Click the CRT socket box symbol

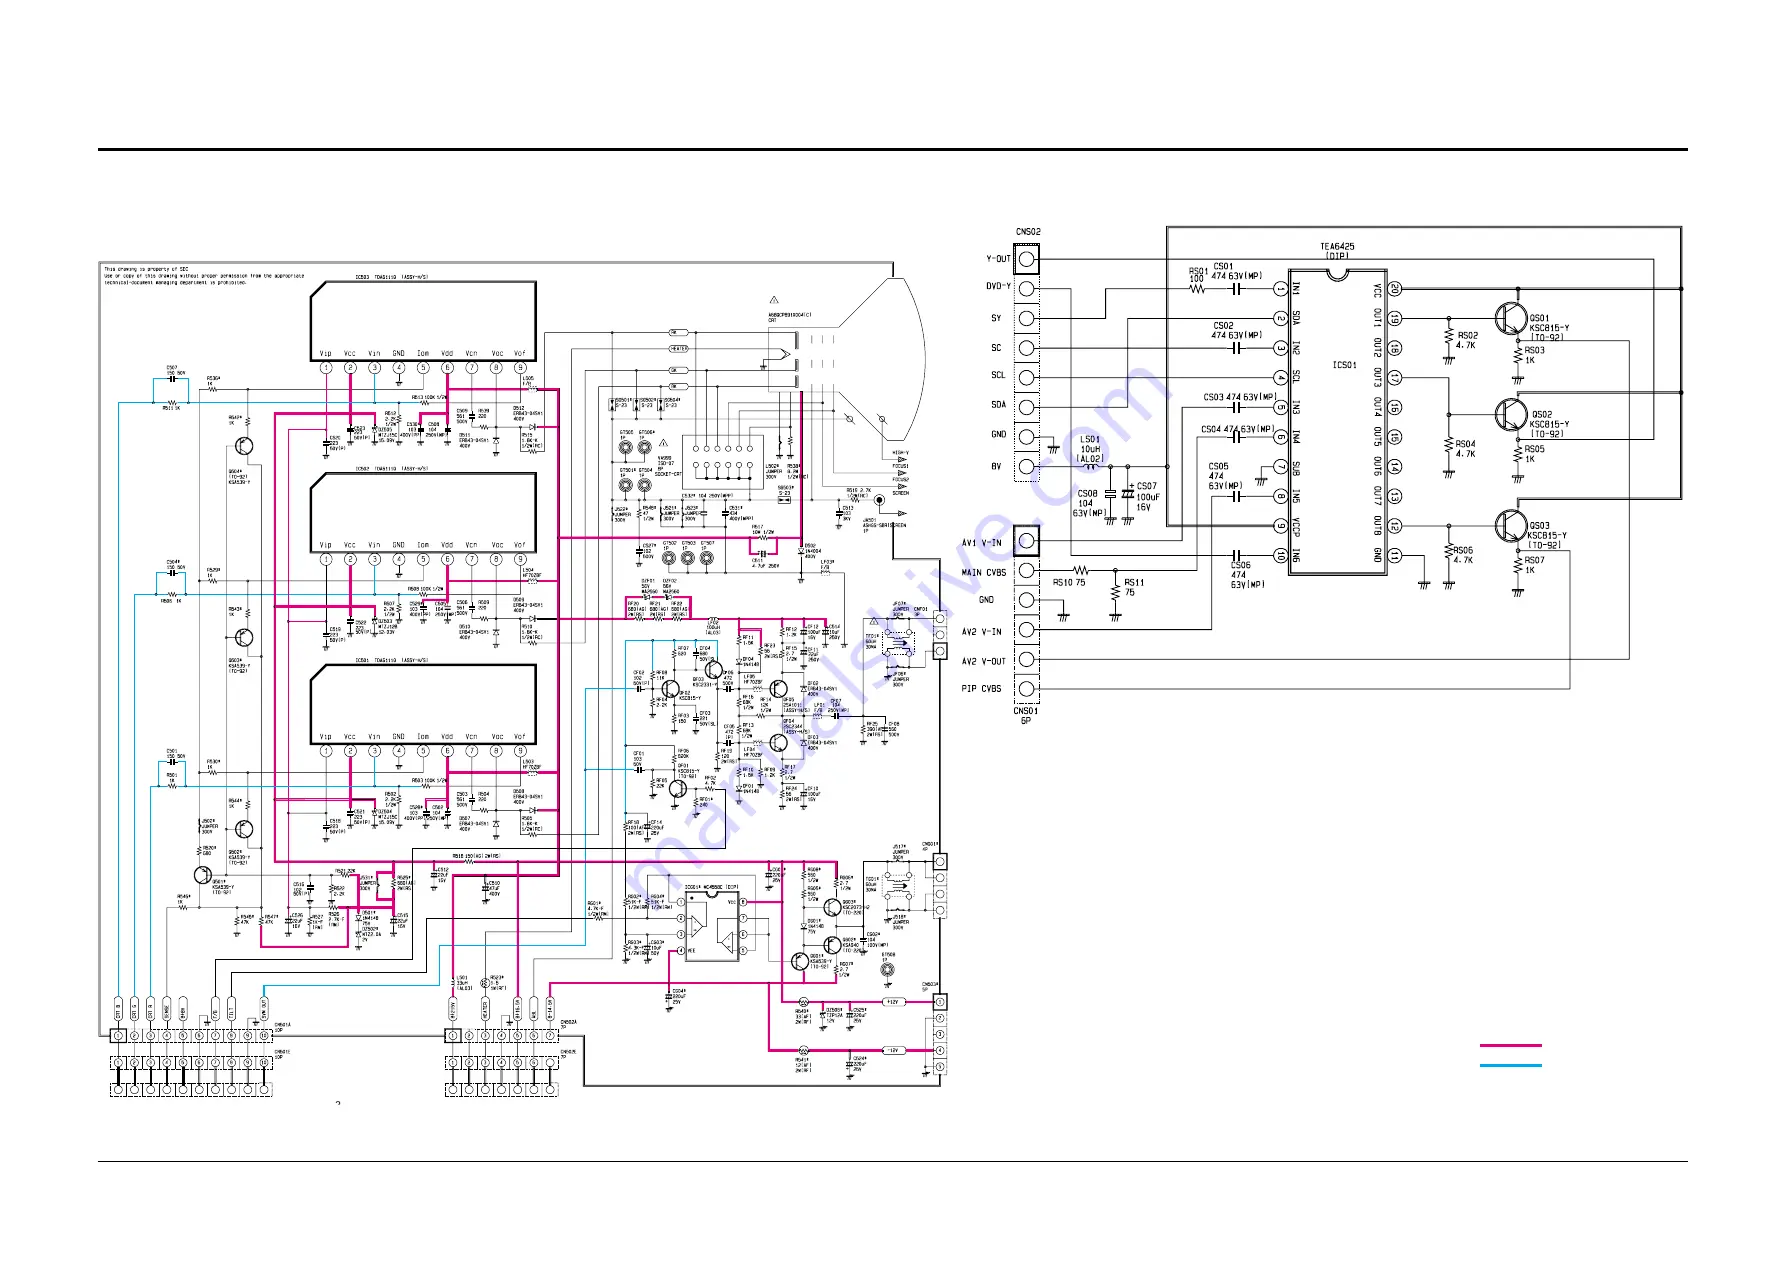[x=722, y=461]
